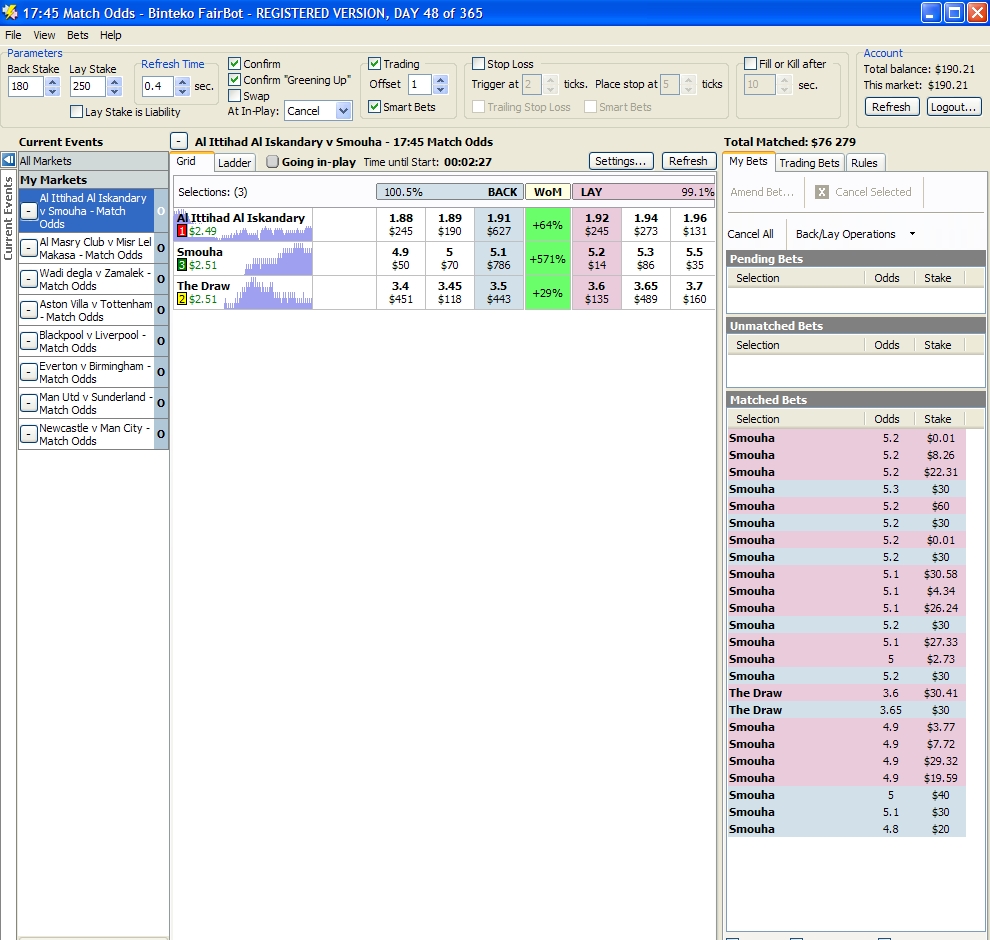
Task: Toggle the Going in-play checkbox
Action: (x=272, y=162)
